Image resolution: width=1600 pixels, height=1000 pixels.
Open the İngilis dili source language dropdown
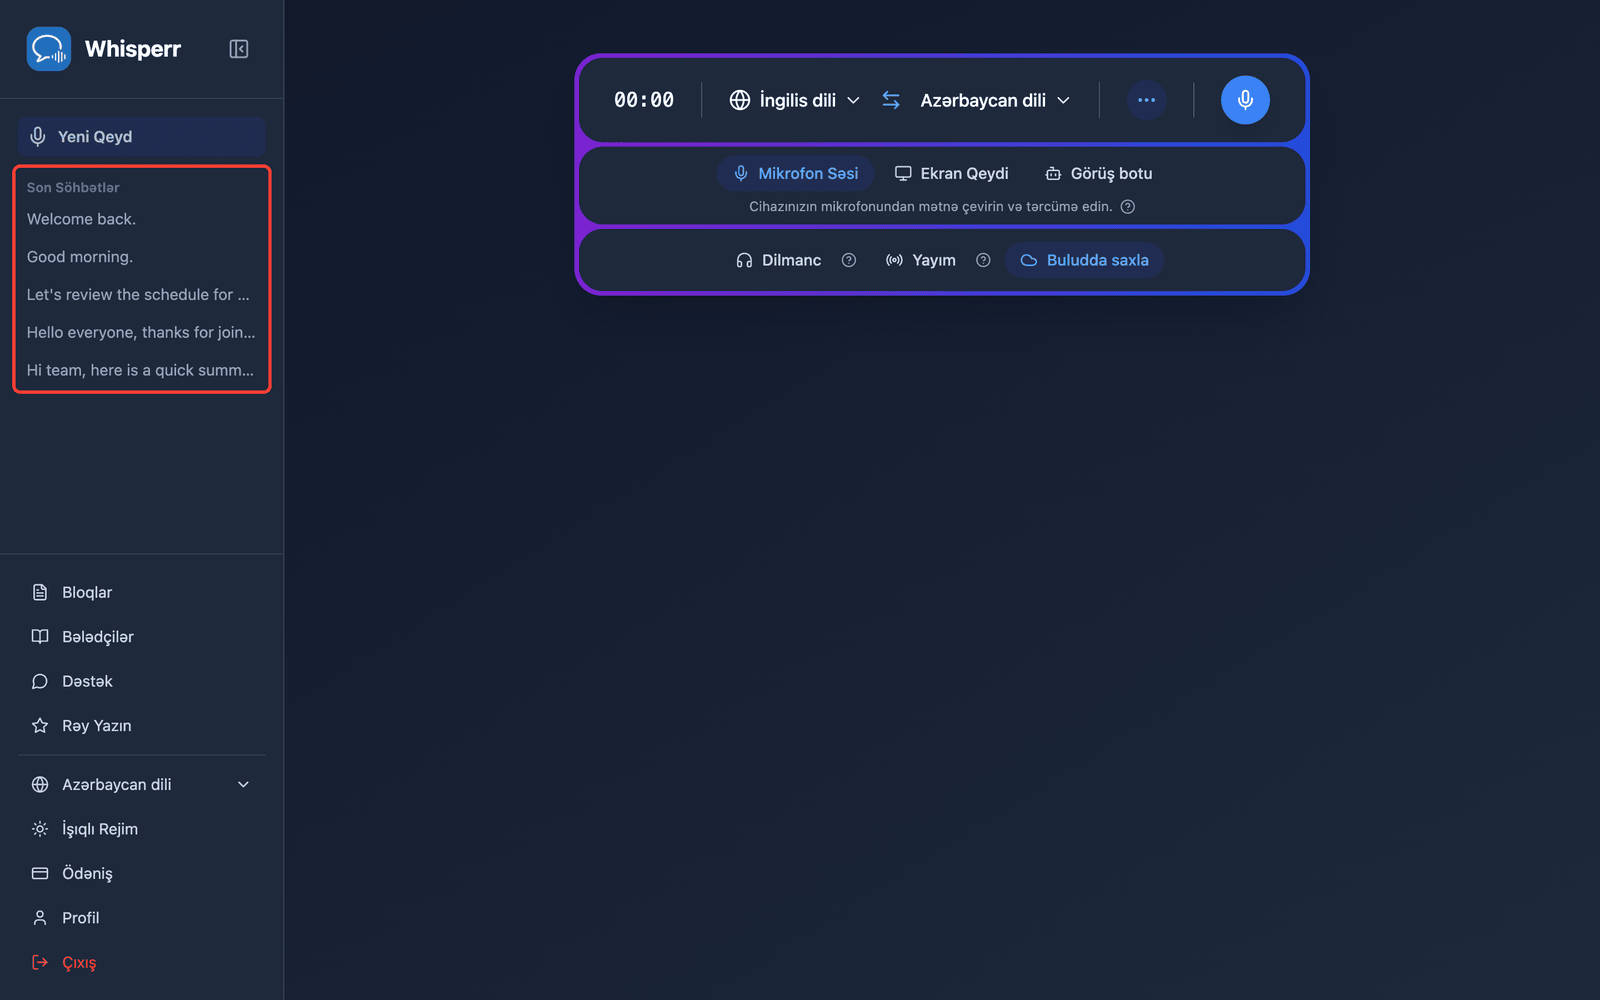(795, 100)
